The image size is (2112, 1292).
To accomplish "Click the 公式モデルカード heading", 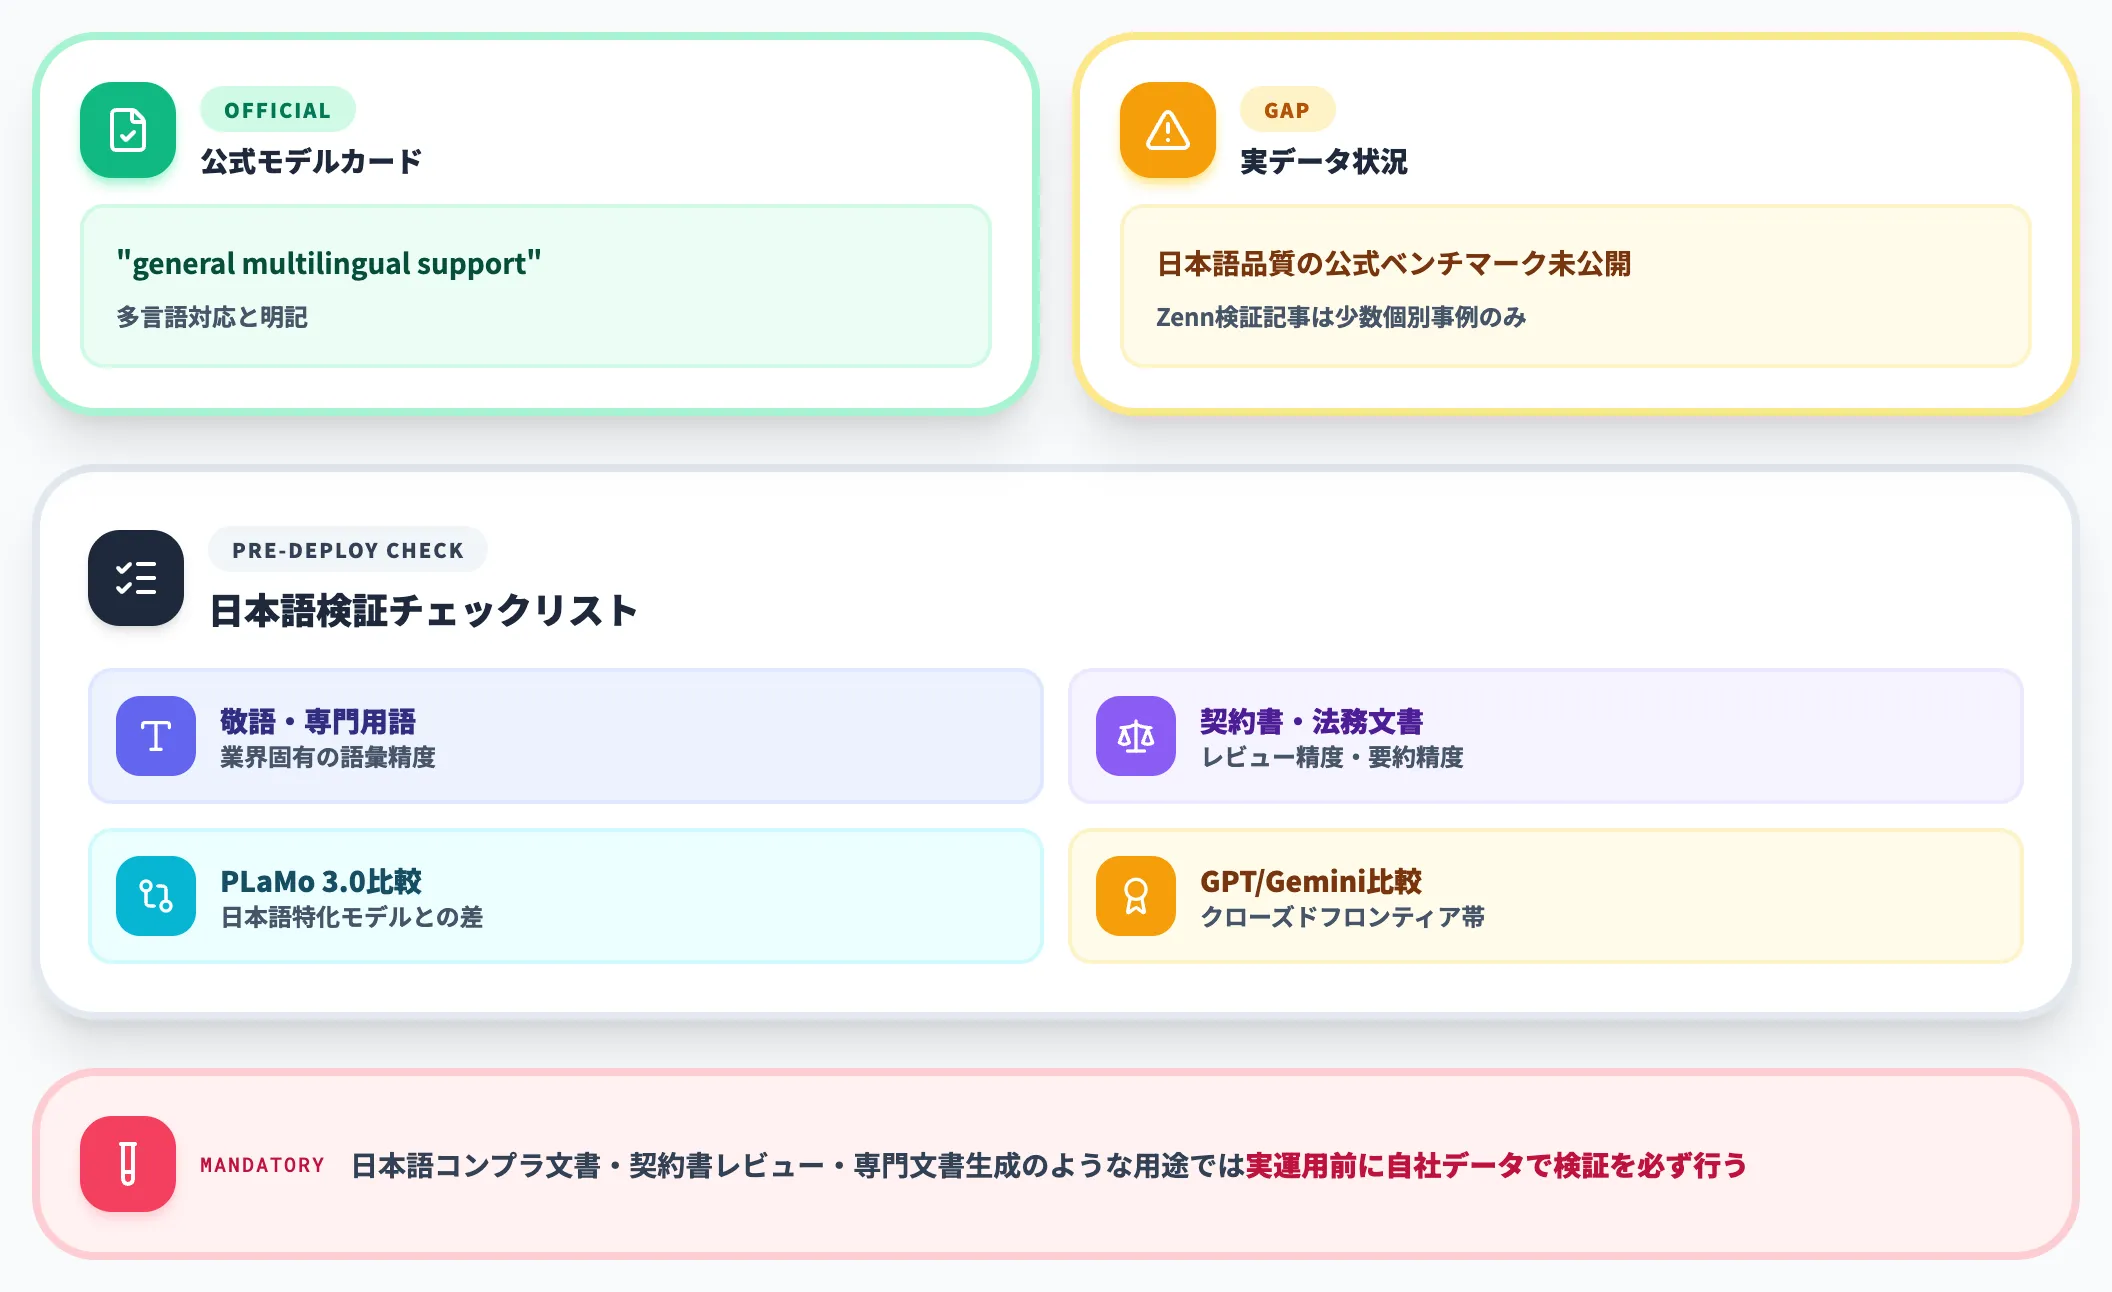I will pos(311,161).
